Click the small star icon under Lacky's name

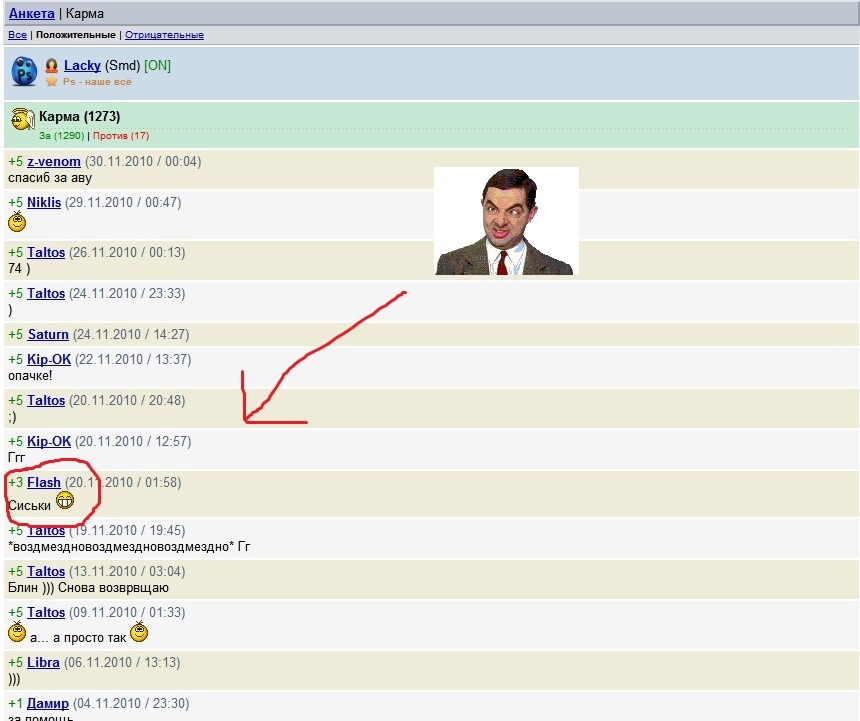tap(52, 82)
